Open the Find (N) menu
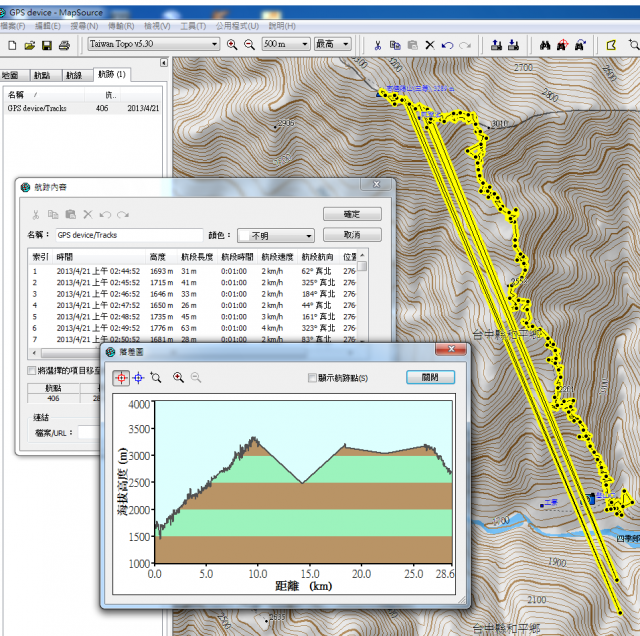The height and width of the screenshot is (636, 640). tap(84, 26)
